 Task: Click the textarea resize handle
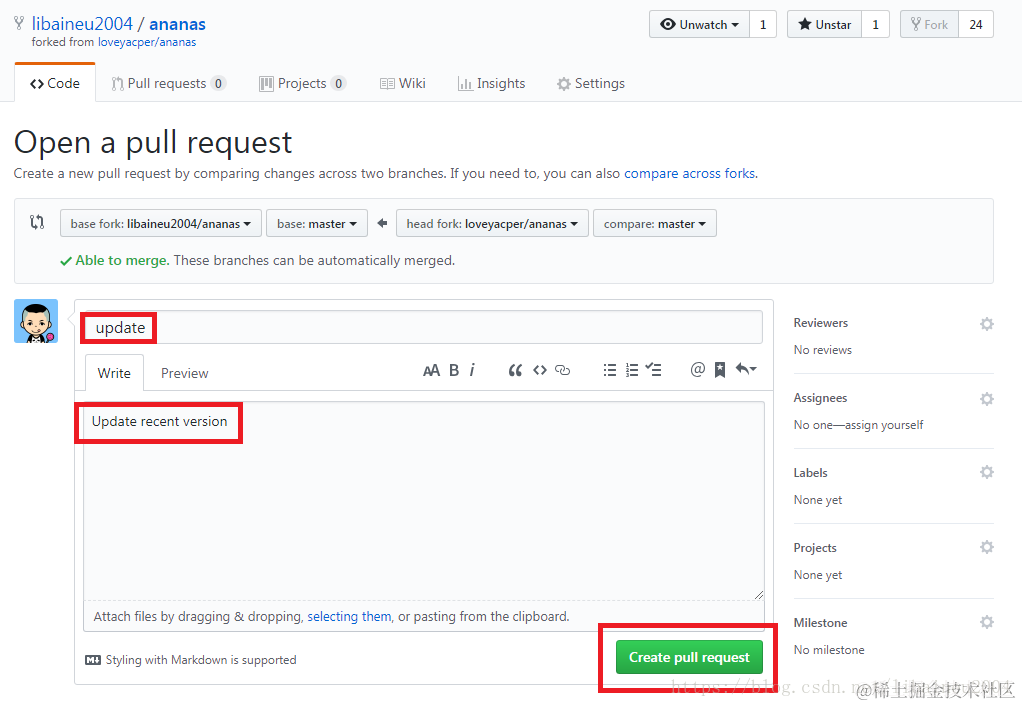click(x=759, y=594)
